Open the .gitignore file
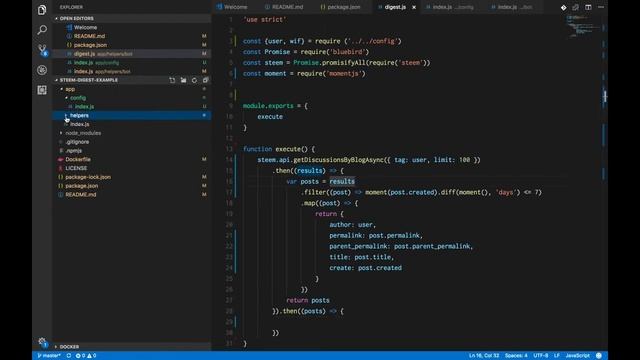 pos(77,142)
